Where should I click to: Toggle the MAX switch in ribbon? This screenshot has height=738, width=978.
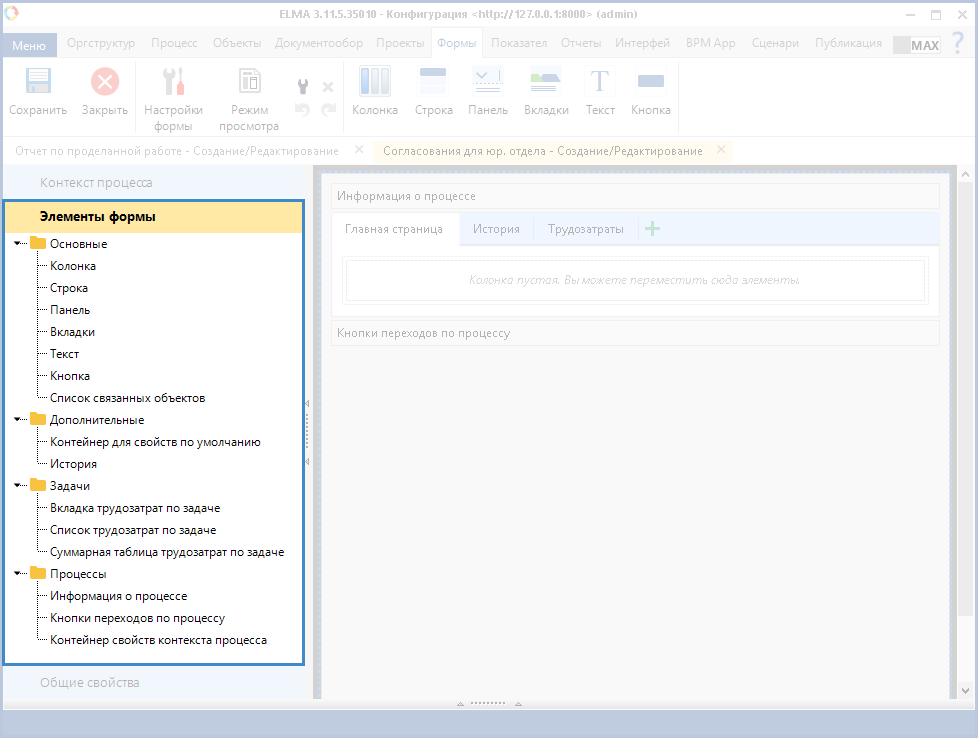tap(916, 45)
